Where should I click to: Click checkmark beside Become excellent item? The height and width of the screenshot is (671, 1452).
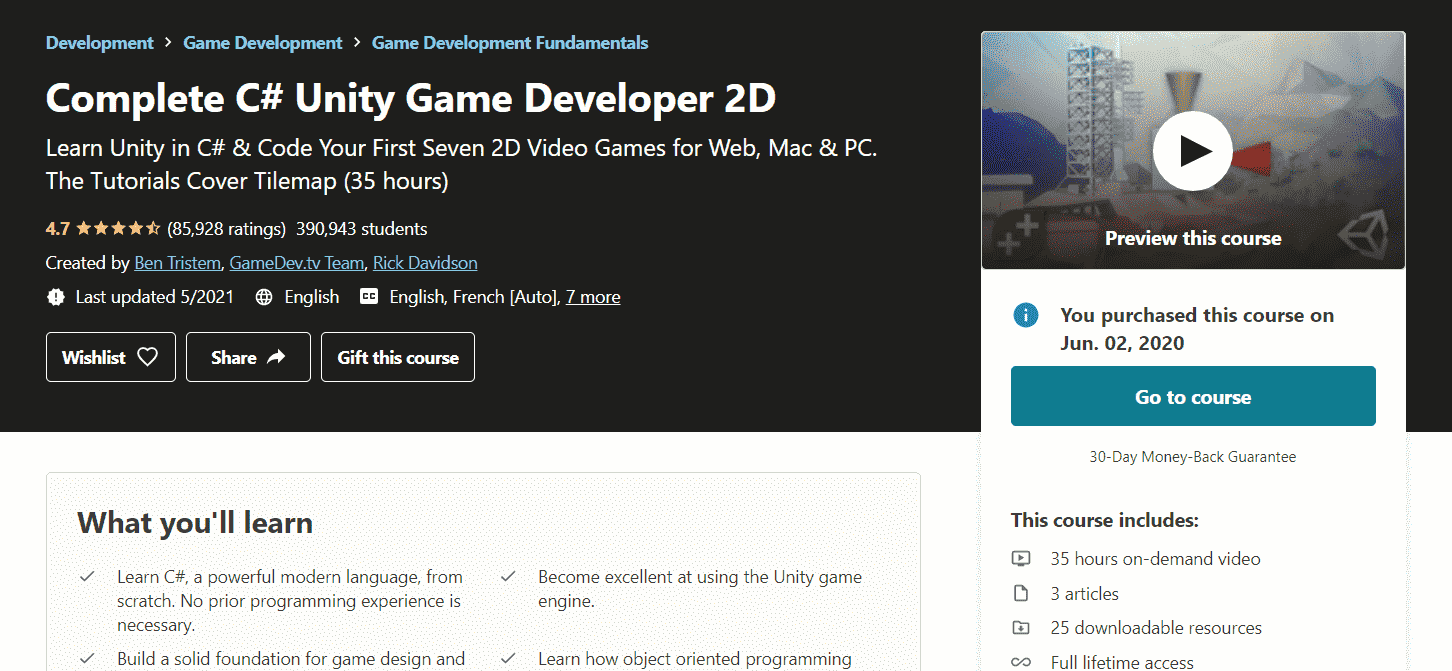pyautogui.click(x=508, y=577)
